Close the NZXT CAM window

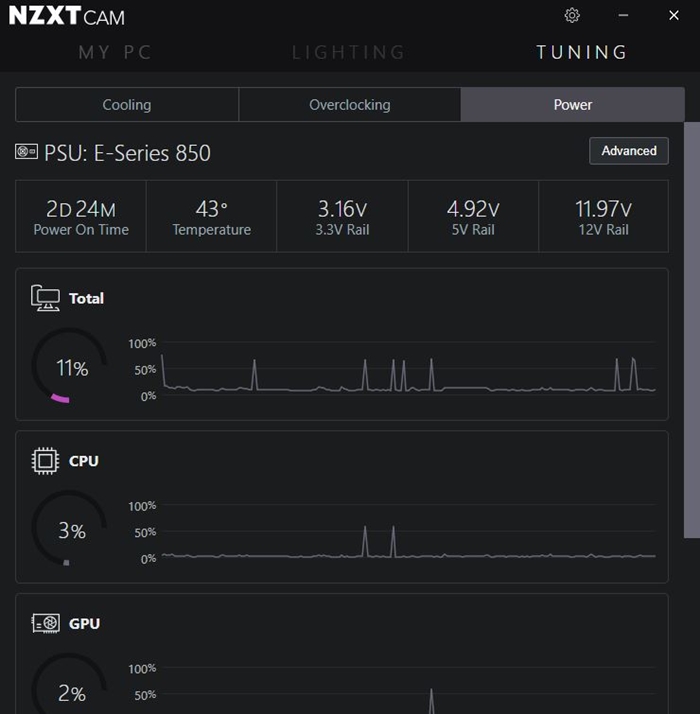click(674, 15)
